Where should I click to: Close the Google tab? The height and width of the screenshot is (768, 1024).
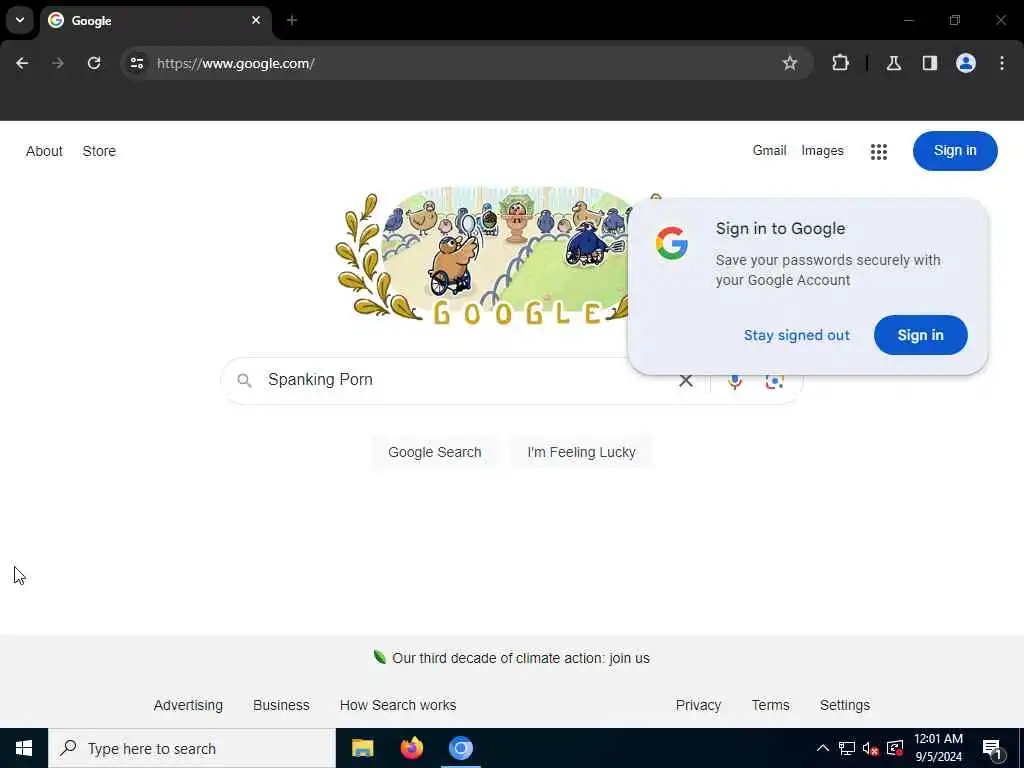pos(256,20)
